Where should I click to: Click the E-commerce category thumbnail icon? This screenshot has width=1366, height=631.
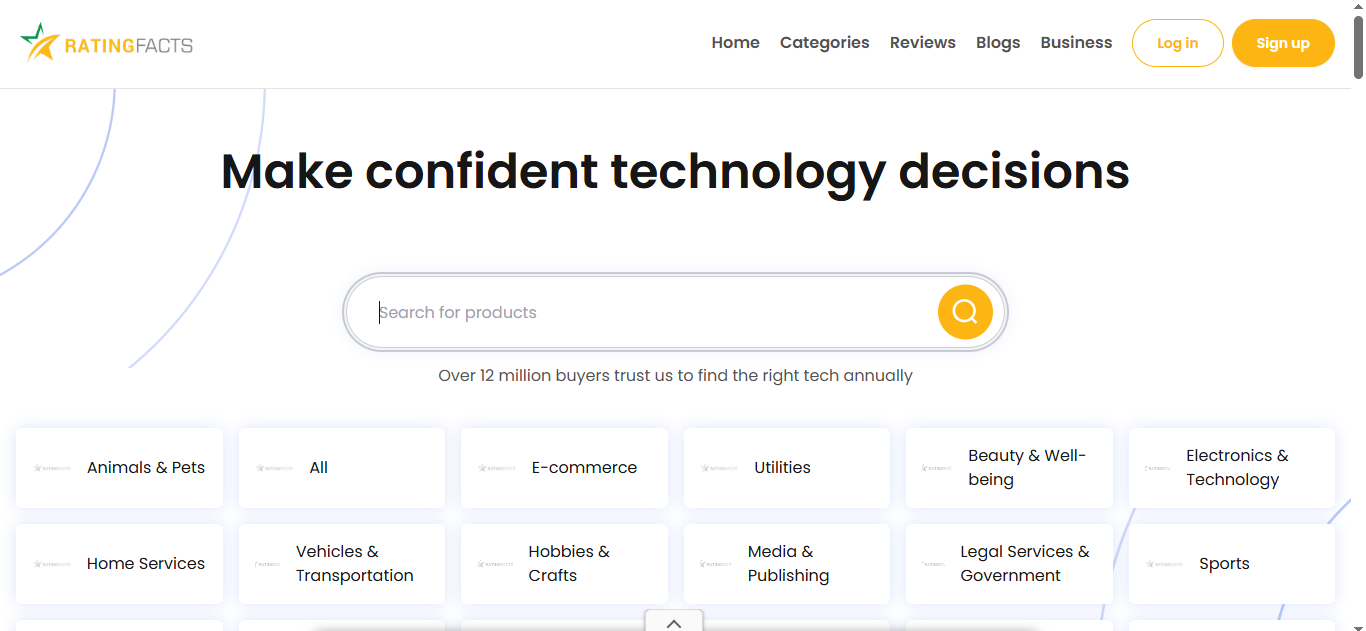496,467
